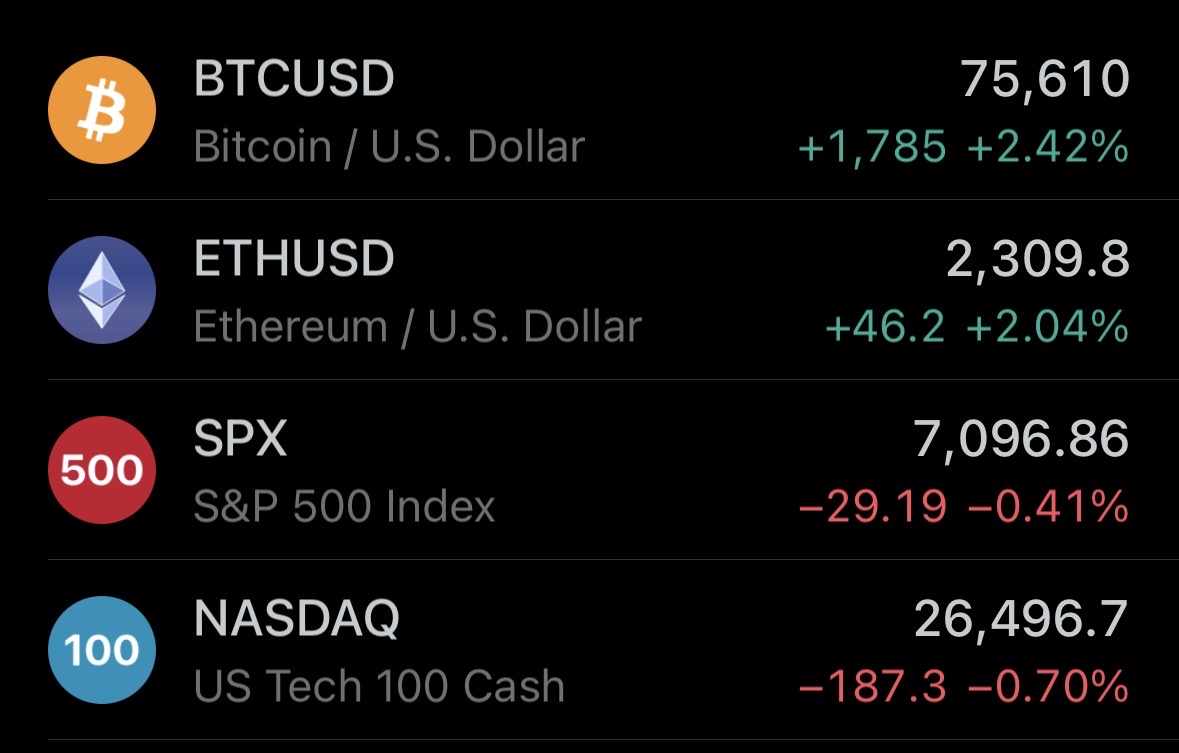The height and width of the screenshot is (753, 1179).
Task: Select the NASDAQ ticker label
Action: 296,619
